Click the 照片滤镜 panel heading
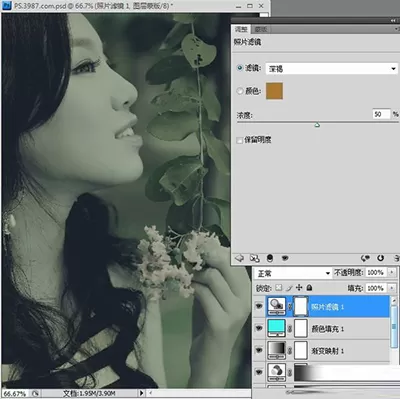The image size is (400, 399). pos(247,42)
